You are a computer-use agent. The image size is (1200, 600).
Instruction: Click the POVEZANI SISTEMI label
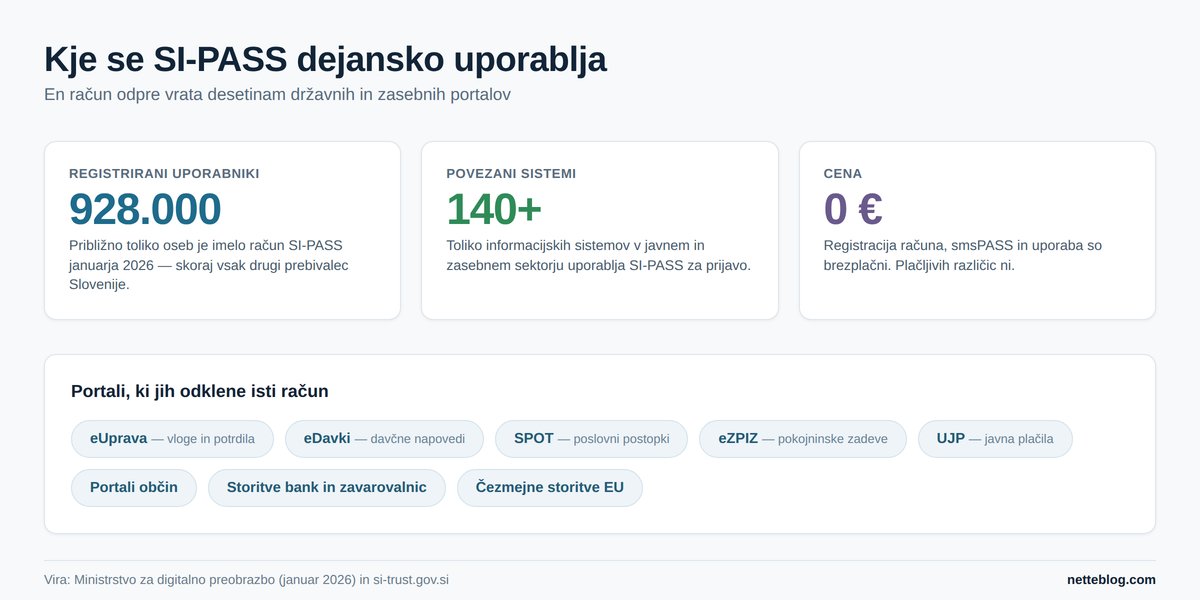(511, 173)
